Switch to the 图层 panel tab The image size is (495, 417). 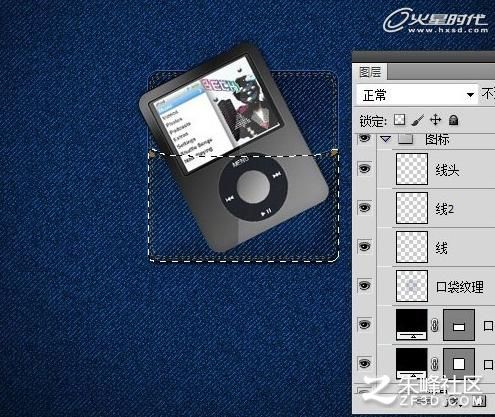pyautogui.click(x=370, y=72)
